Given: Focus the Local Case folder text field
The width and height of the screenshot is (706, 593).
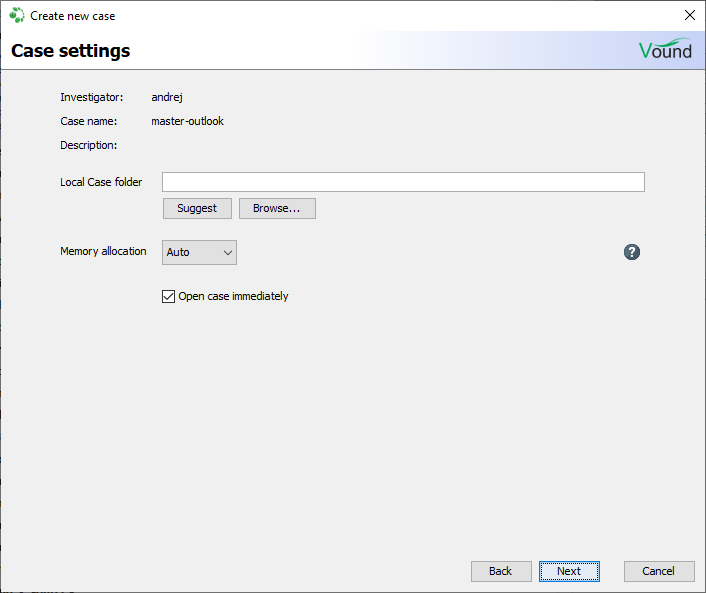Looking at the screenshot, I should pos(403,182).
